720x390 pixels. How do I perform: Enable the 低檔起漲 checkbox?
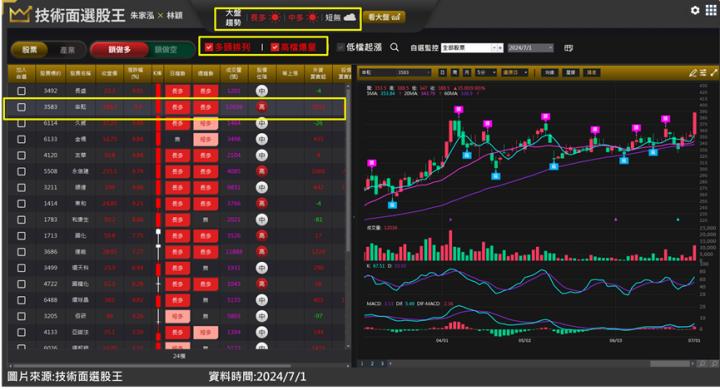pos(340,47)
